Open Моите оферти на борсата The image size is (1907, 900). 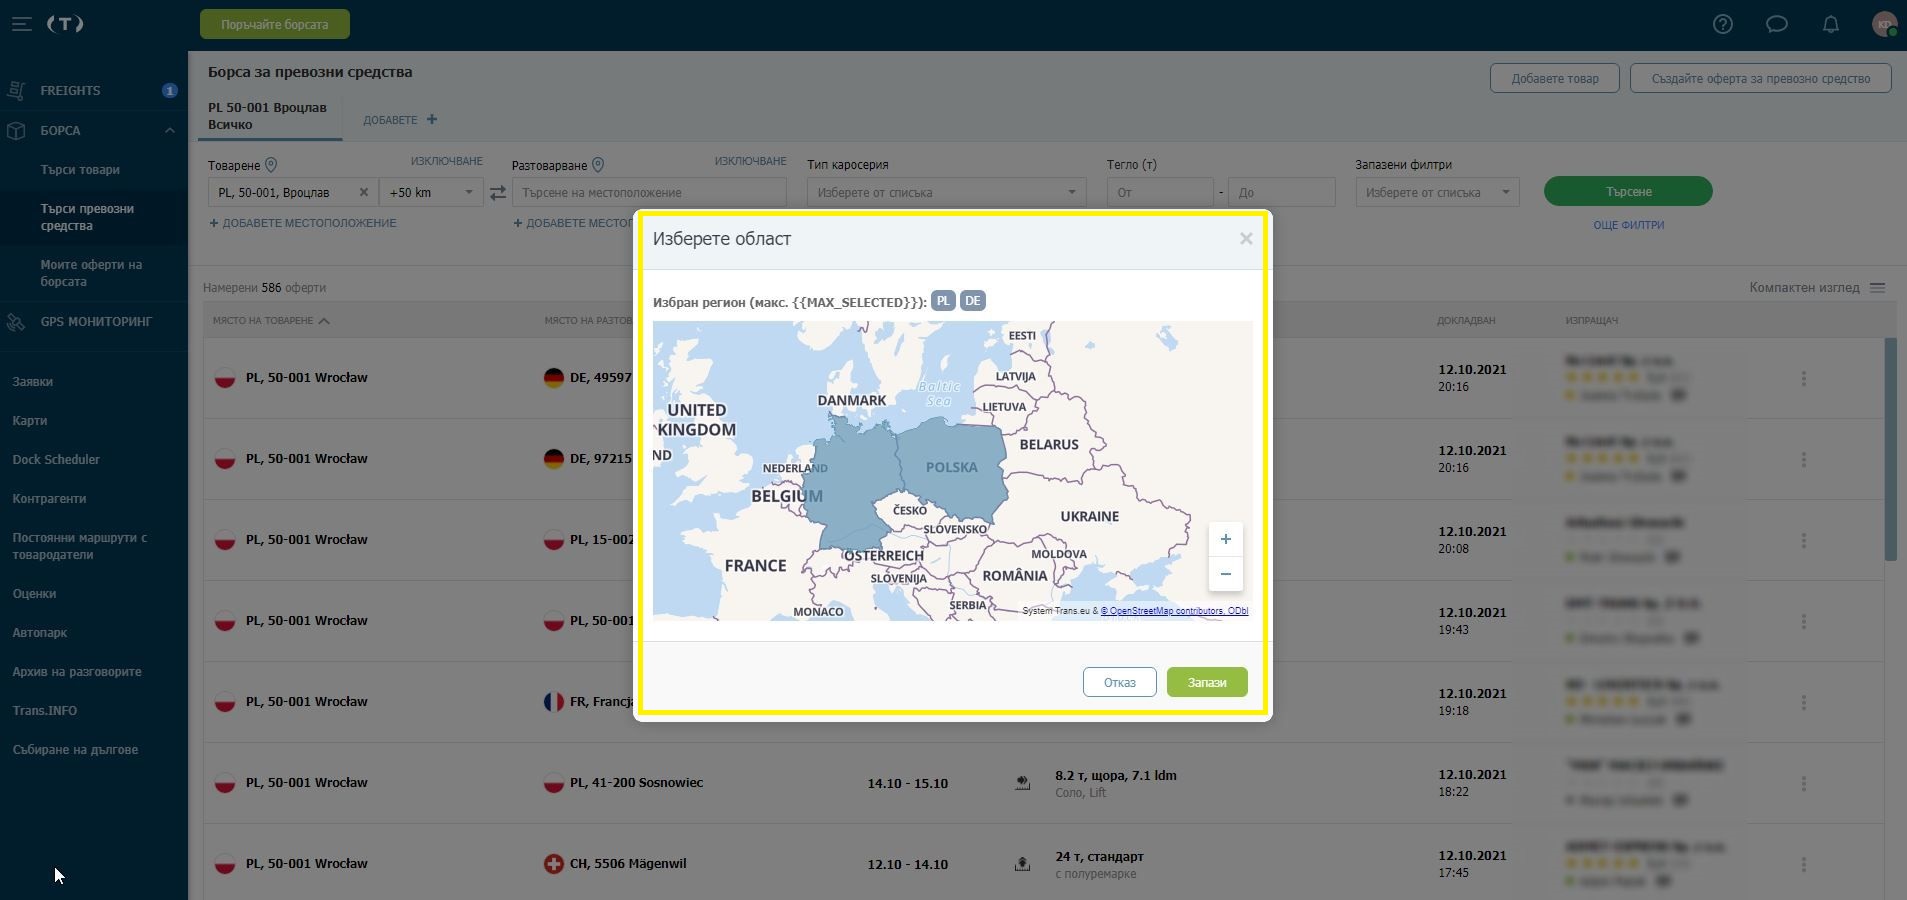pos(91,273)
